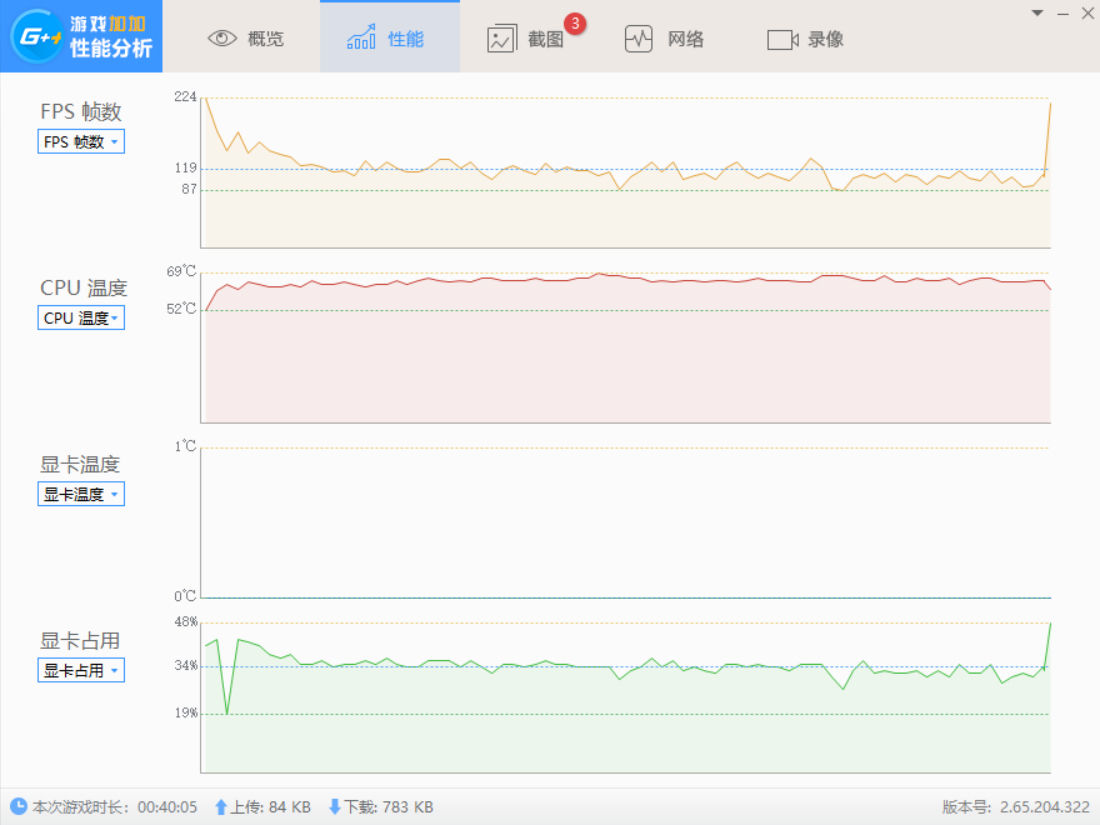This screenshot has height=825, width=1100.
Task: Click the bar chart 性能 icon
Action: (361, 37)
